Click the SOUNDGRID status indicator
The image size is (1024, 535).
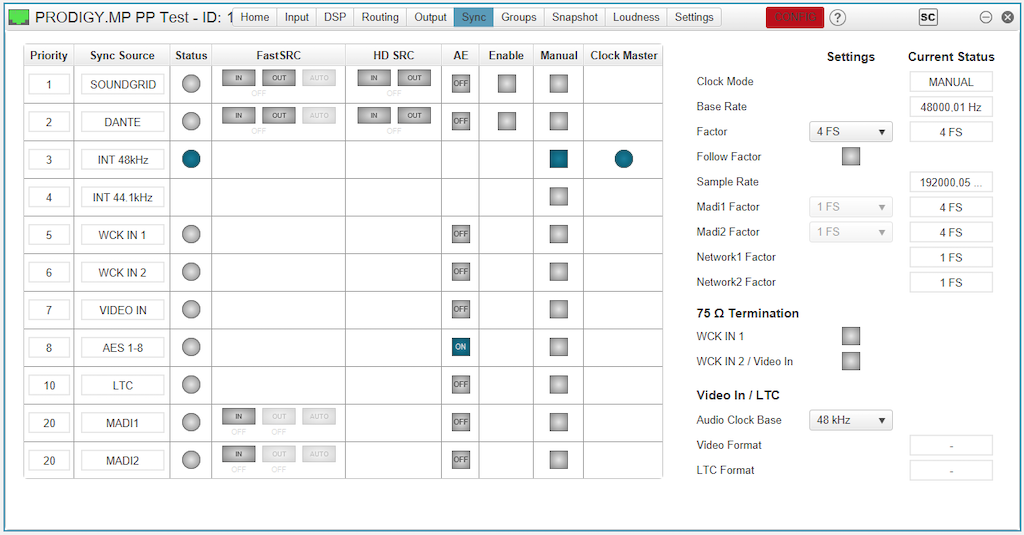191,84
